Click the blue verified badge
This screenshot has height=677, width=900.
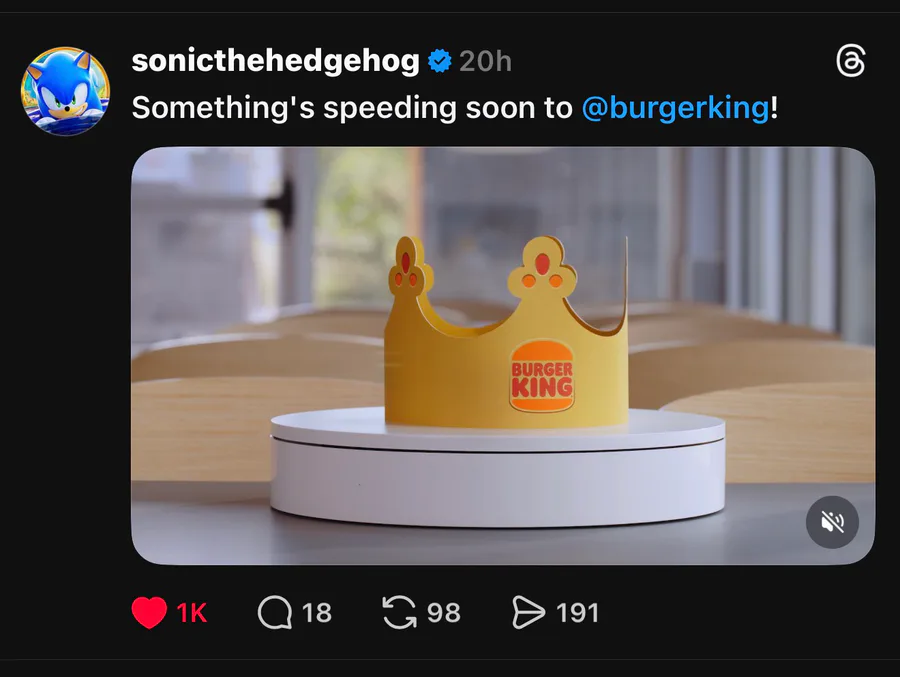coord(439,62)
